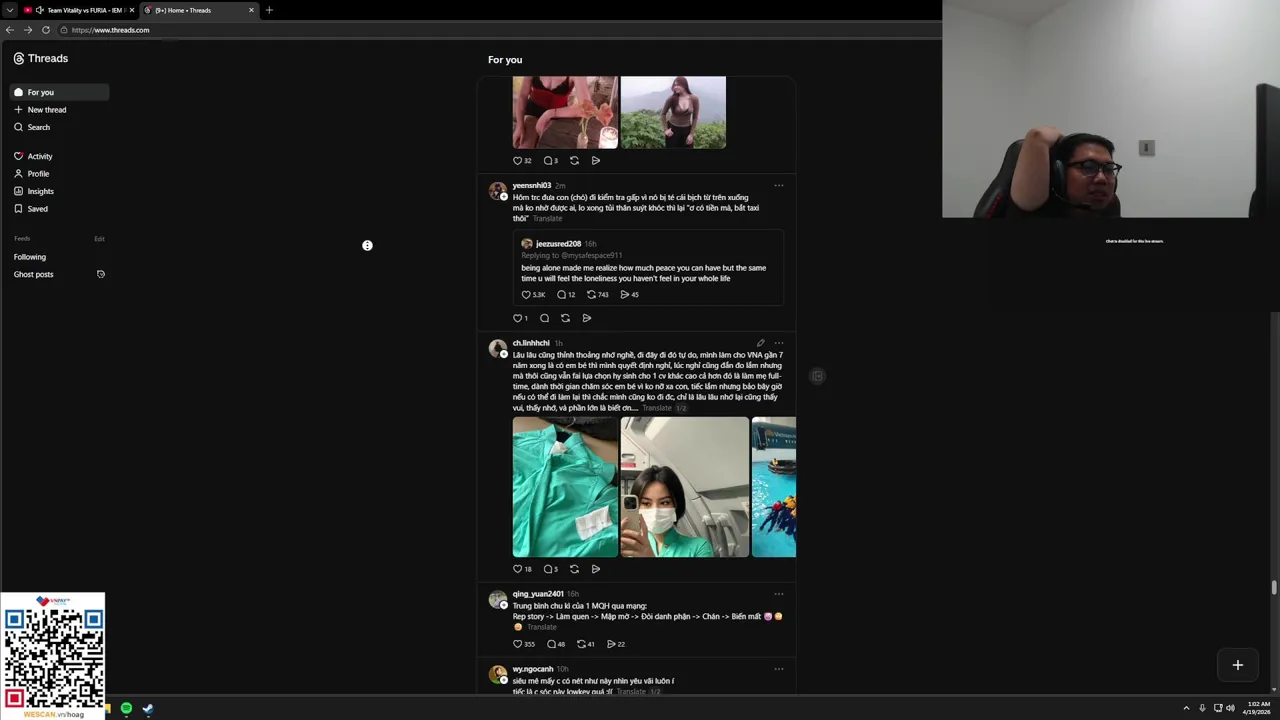
Task: Open Insights from sidebar
Action: pos(34,191)
